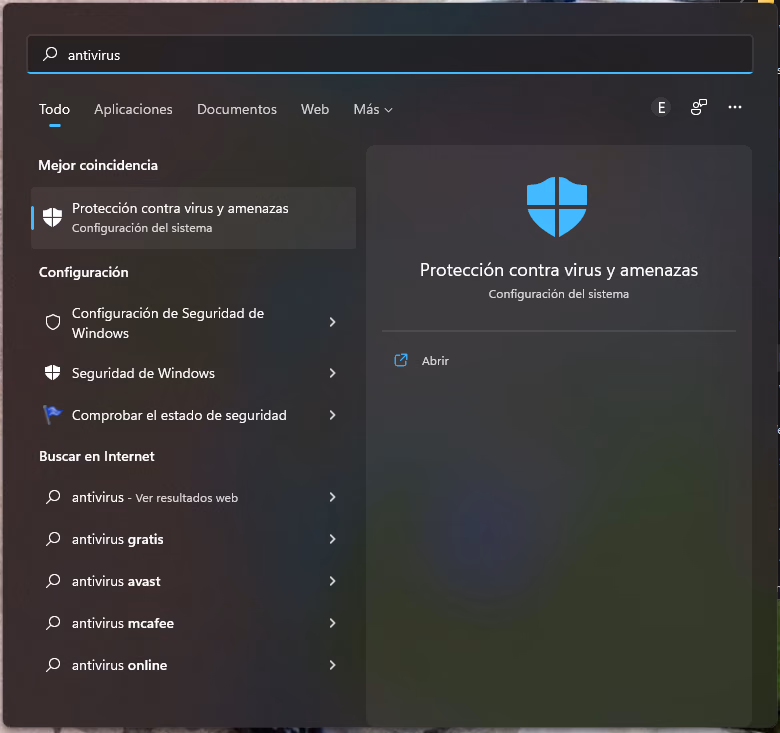Open Protección contra virus y amenazas result

pyautogui.click(x=194, y=218)
